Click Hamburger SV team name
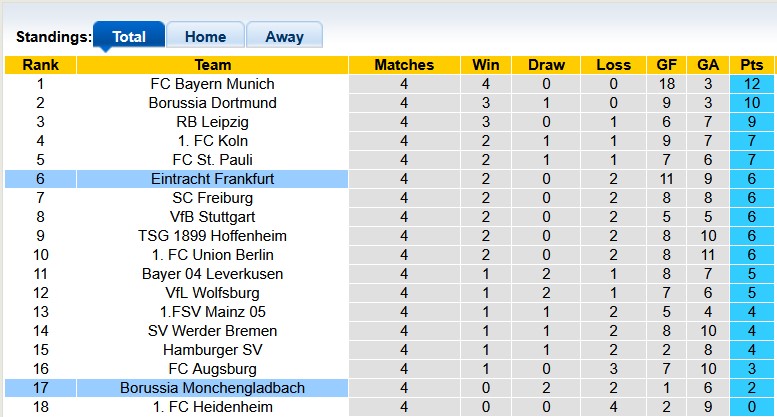Viewport: 777px width, 417px height. [212, 350]
